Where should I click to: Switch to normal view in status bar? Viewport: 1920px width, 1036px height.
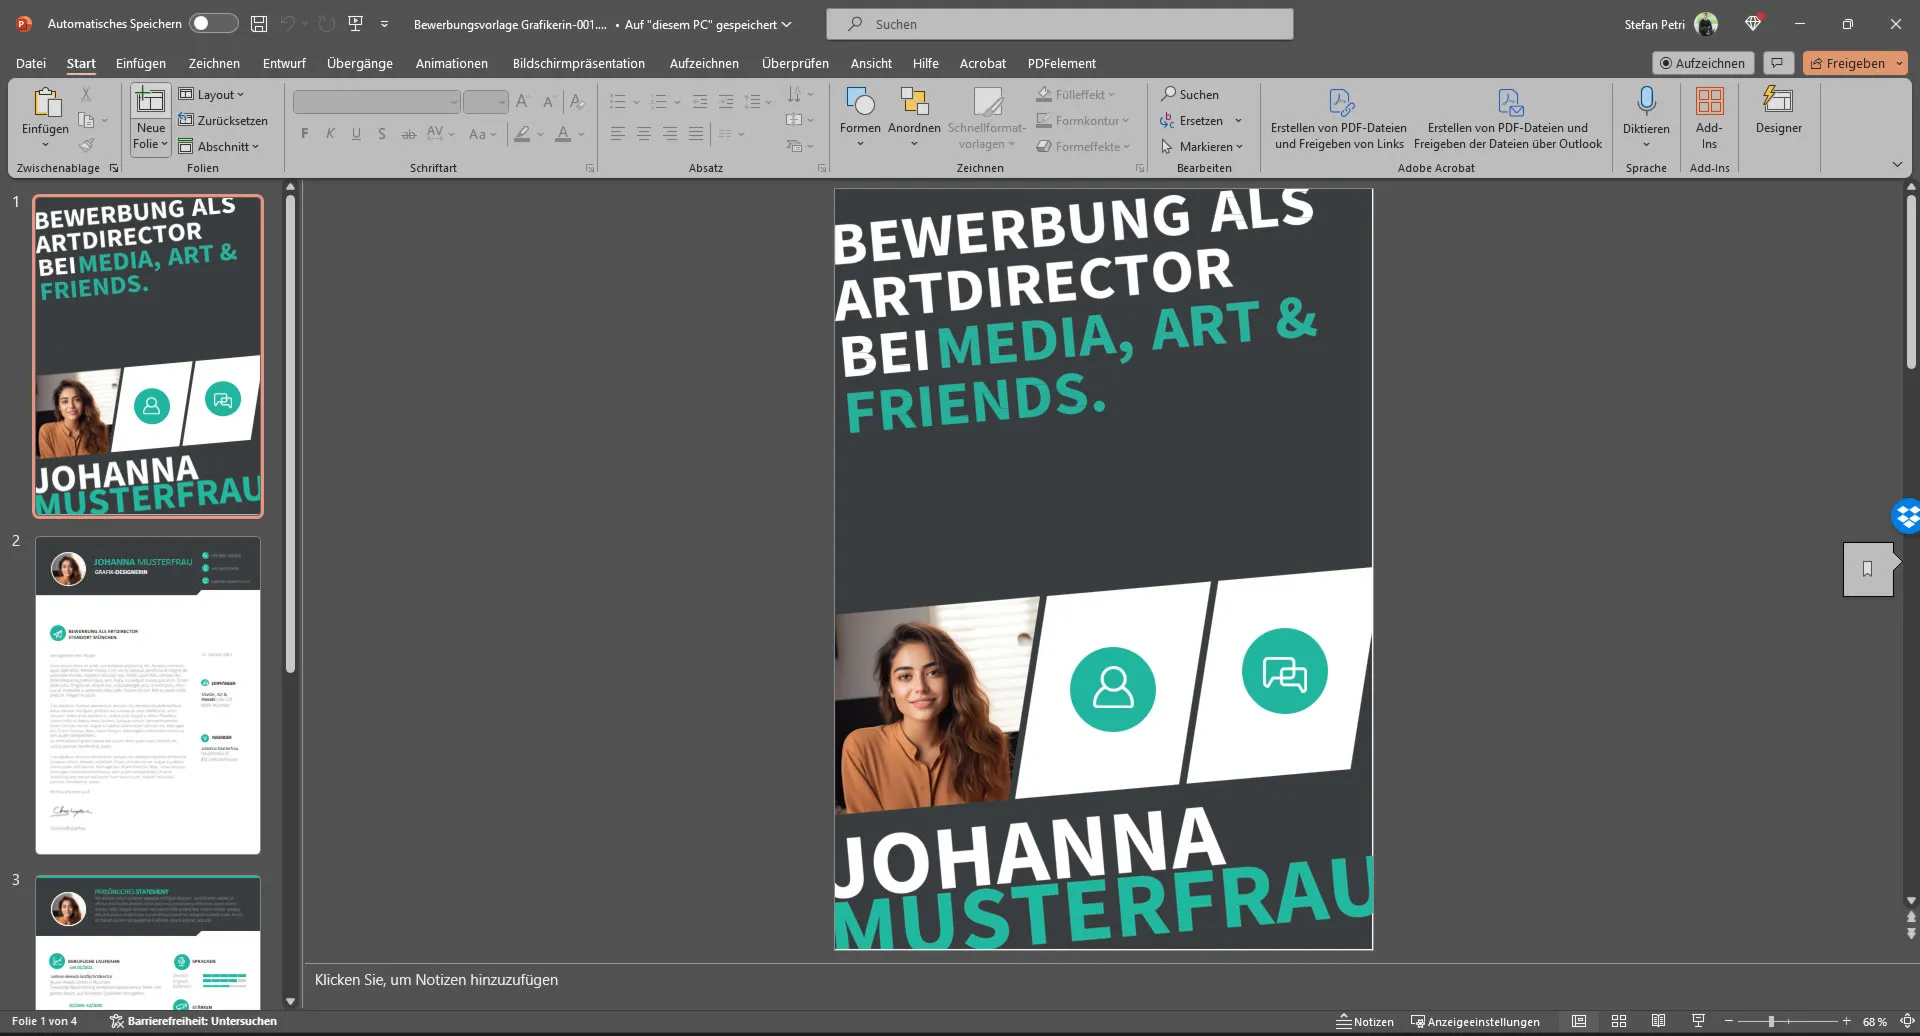coord(1579,1021)
